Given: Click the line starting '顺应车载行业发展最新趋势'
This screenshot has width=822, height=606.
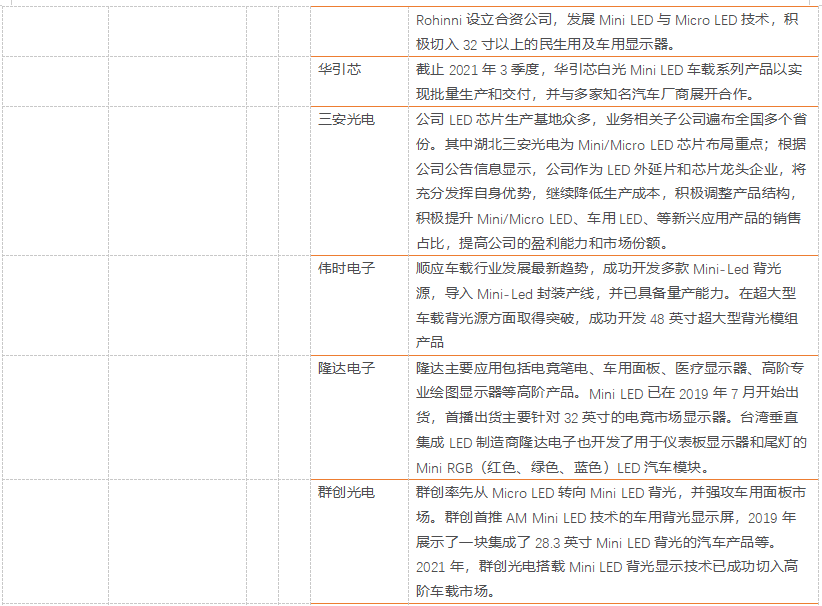Looking at the screenshot, I should [599, 269].
